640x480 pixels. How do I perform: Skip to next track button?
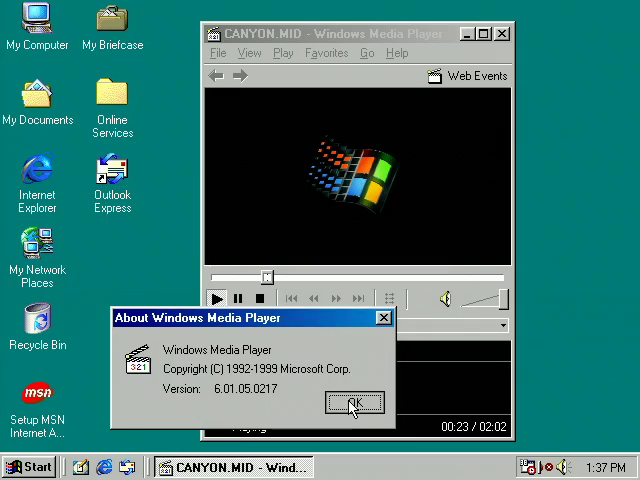click(358, 299)
